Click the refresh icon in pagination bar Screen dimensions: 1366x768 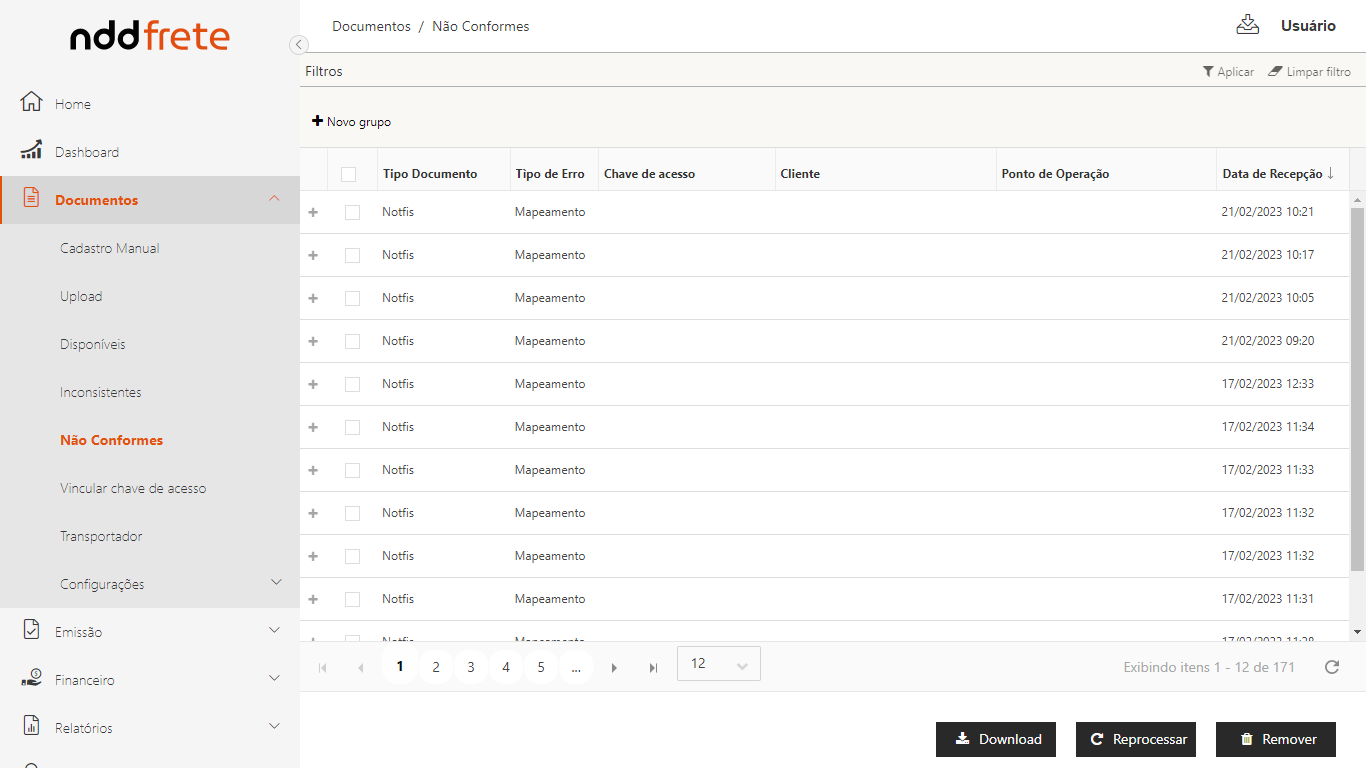point(1331,667)
